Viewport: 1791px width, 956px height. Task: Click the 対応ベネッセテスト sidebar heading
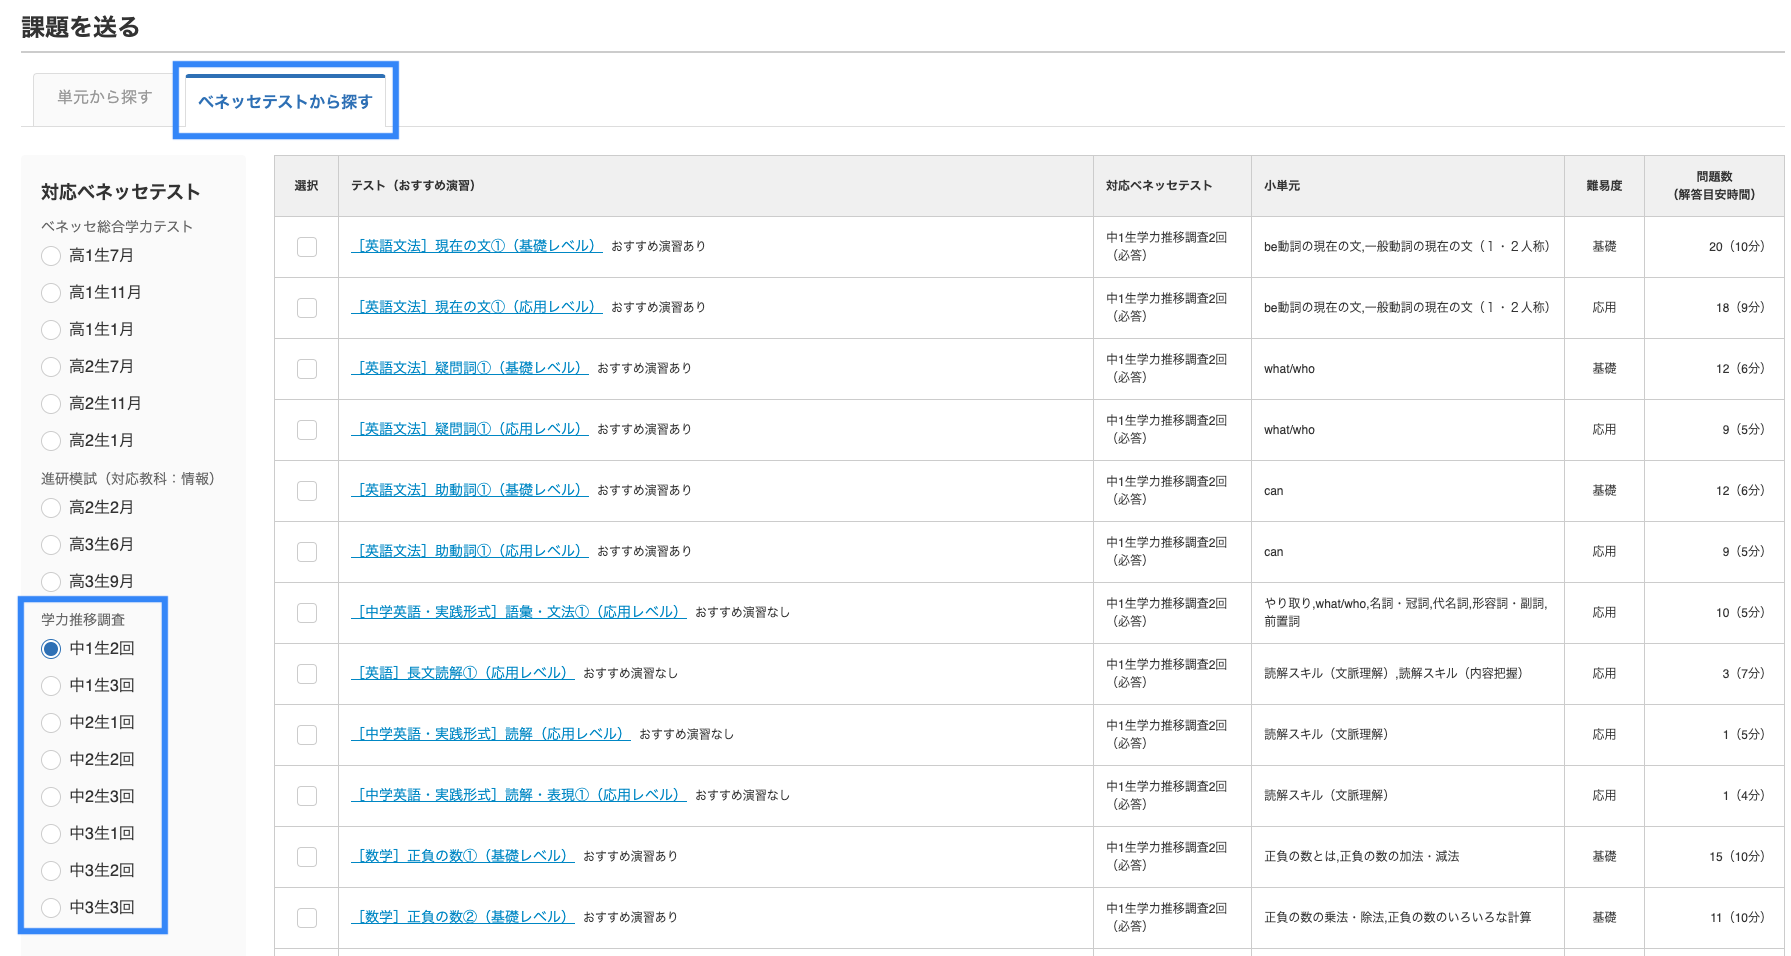121,192
